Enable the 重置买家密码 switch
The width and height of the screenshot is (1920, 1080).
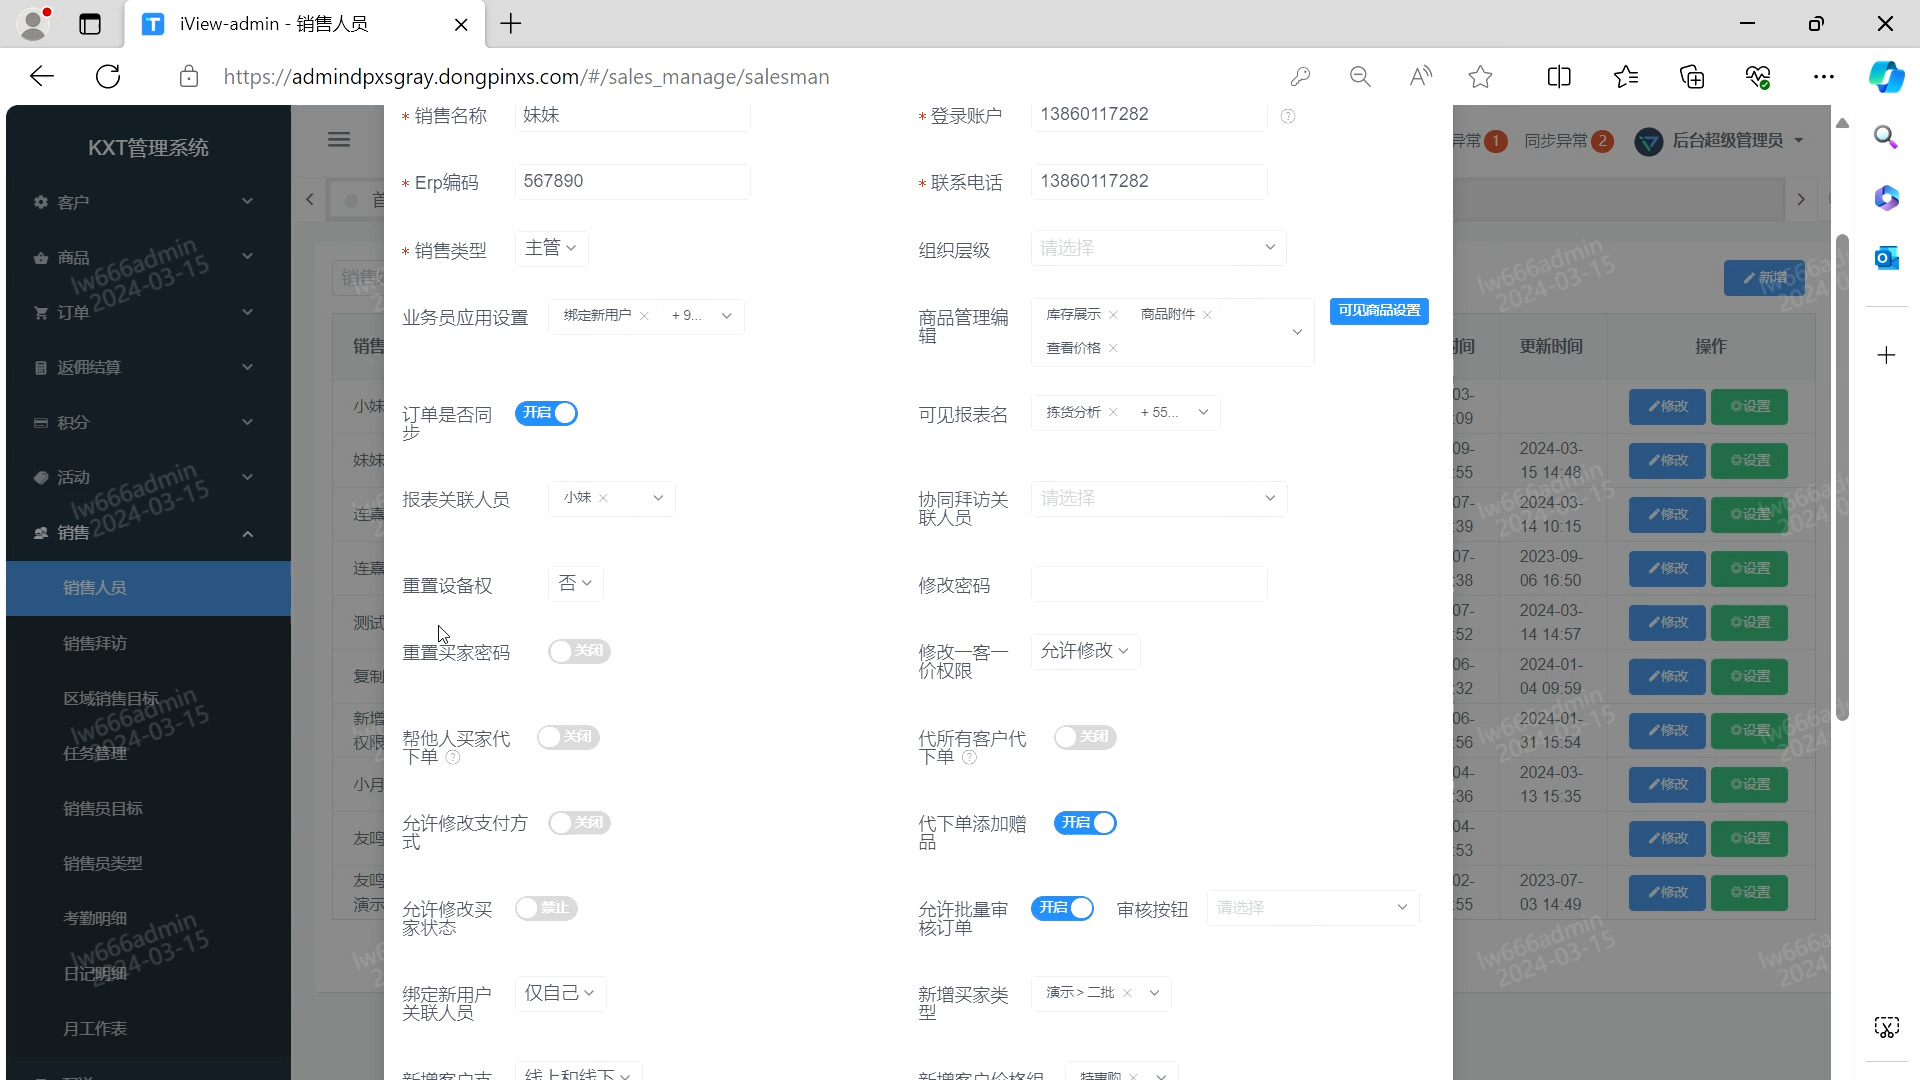point(578,651)
